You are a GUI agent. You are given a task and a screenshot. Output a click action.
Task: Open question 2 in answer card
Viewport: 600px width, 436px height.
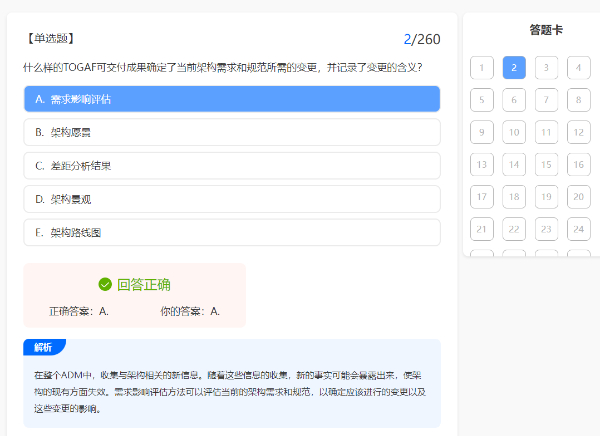pyautogui.click(x=514, y=68)
